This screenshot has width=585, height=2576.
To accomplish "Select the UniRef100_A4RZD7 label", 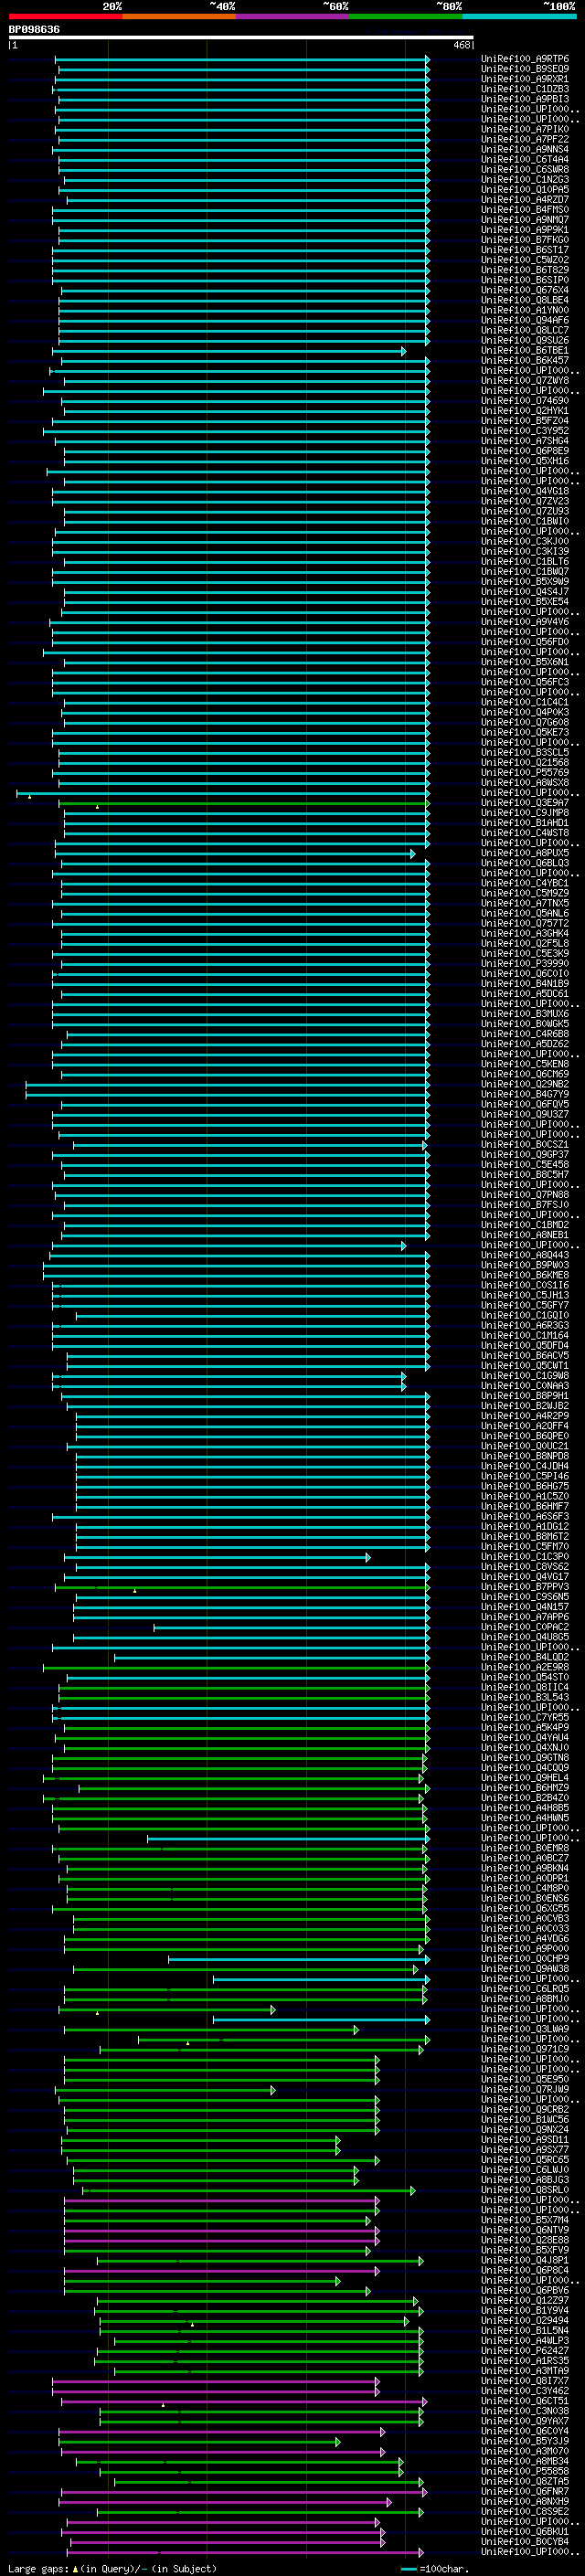I will point(524,200).
